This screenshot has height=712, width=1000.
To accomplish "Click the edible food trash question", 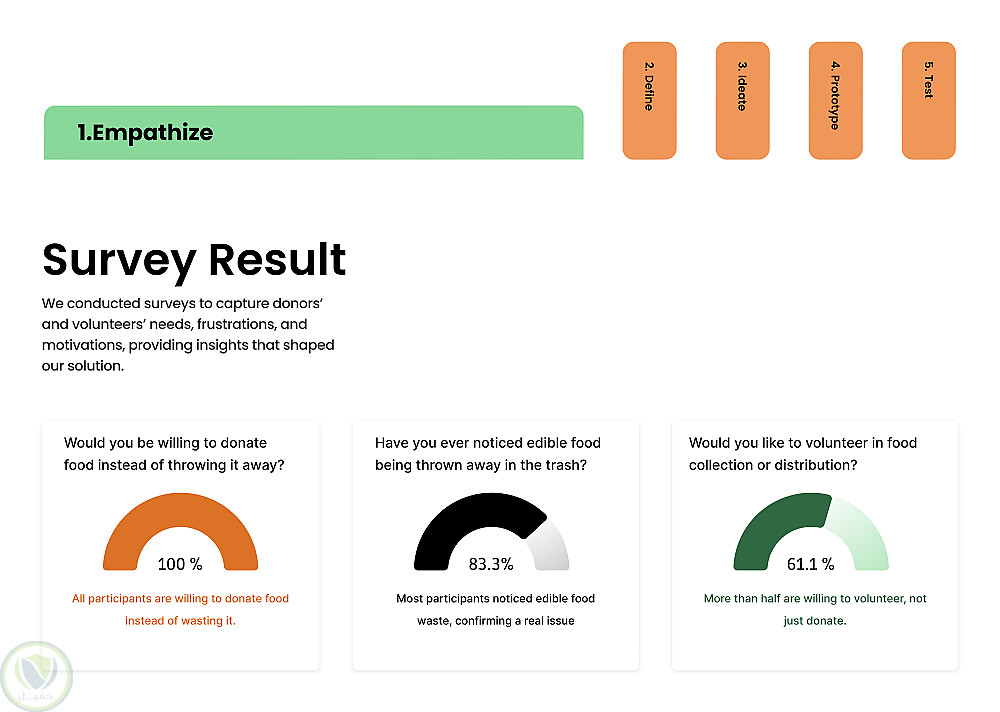I will point(487,454).
